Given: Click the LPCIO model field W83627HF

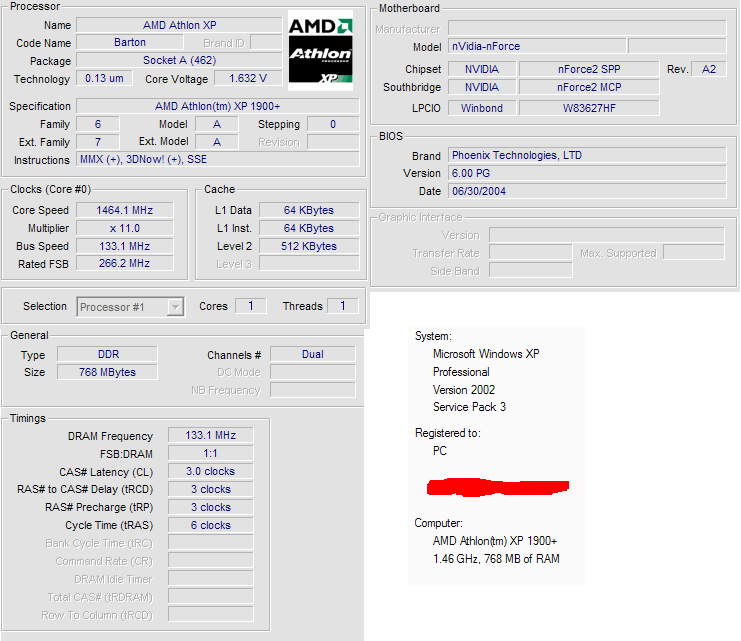Looking at the screenshot, I should coord(590,108).
